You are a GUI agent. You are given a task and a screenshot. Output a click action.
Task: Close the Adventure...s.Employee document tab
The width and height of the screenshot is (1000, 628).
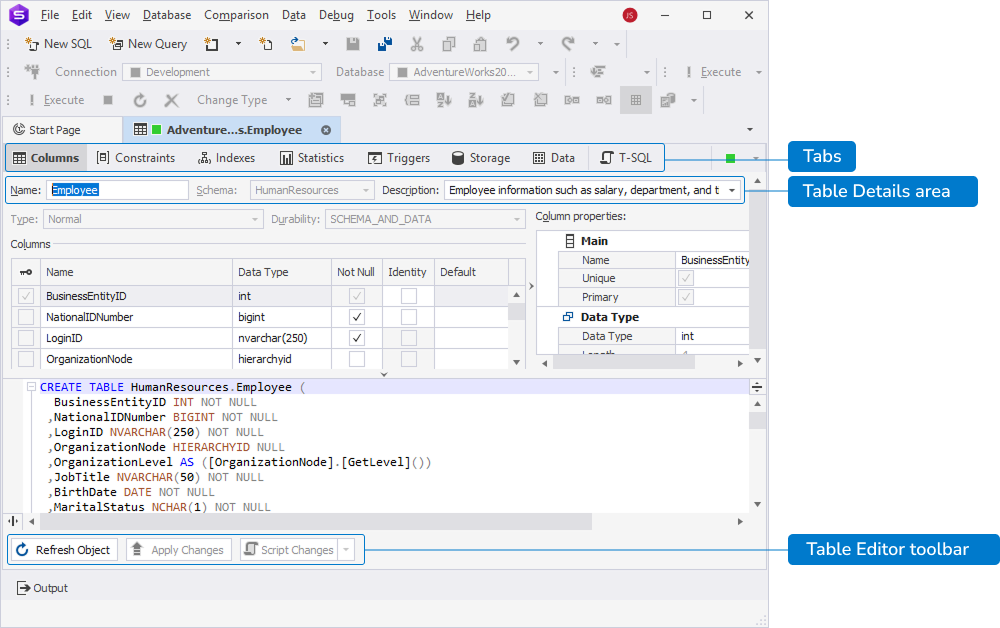[326, 130]
